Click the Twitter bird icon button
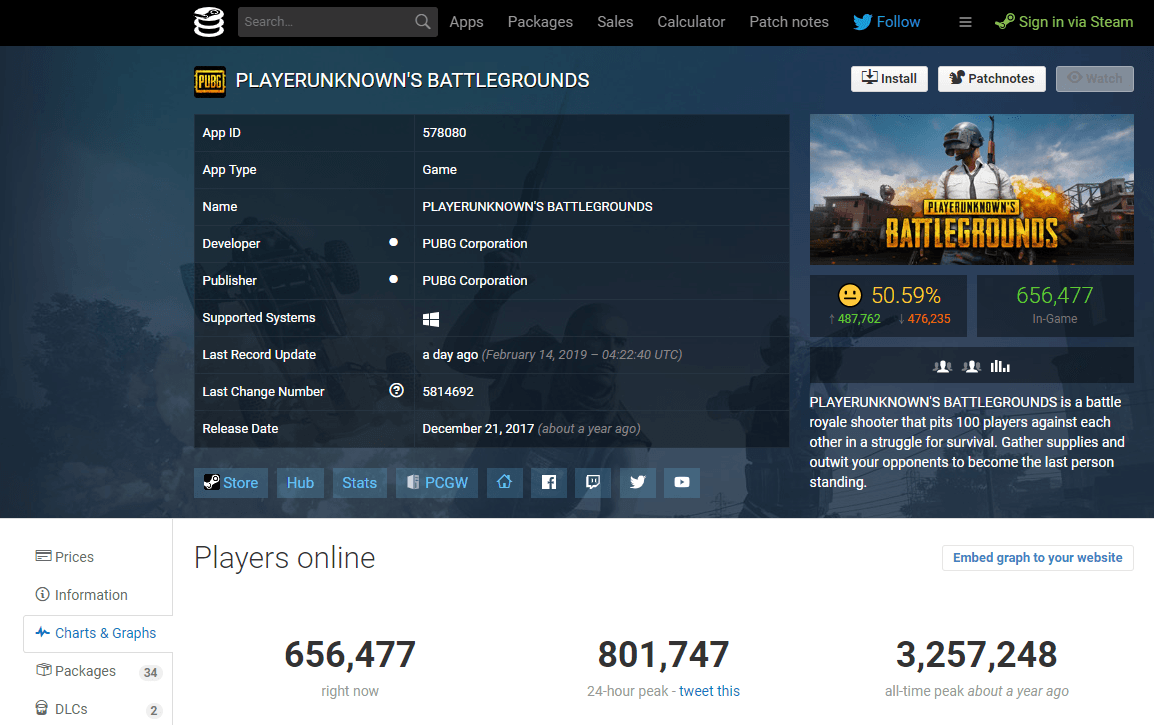Screen dimensions: 1154x725 click(x=637, y=483)
